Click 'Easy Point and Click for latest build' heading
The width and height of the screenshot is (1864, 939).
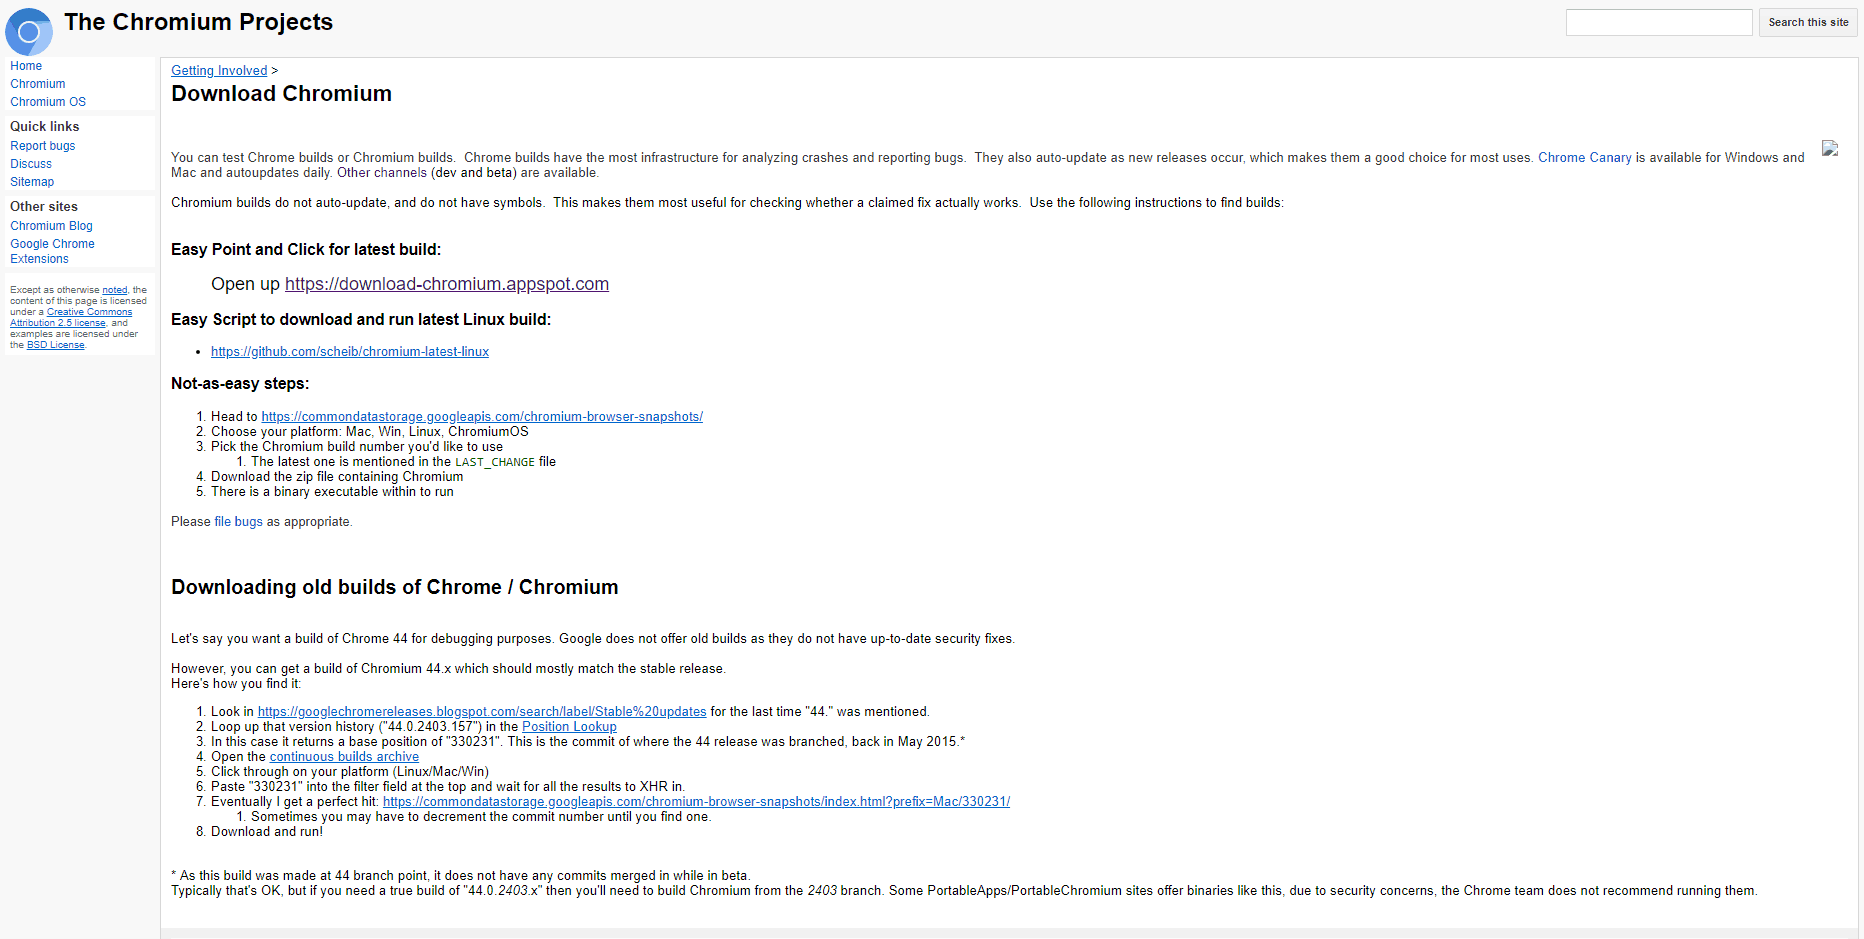click(x=306, y=250)
